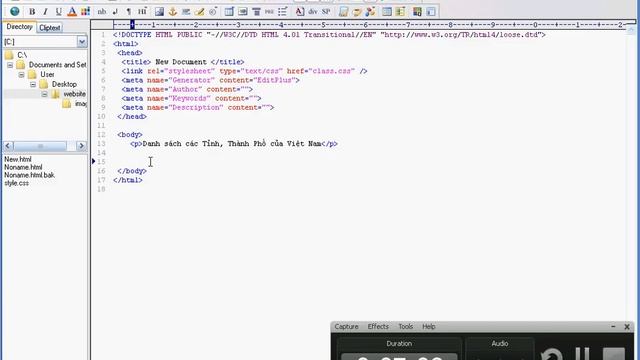Insert non-breaking space with nb icon
This screenshot has width=640, height=360.
pyautogui.click(x=102, y=12)
